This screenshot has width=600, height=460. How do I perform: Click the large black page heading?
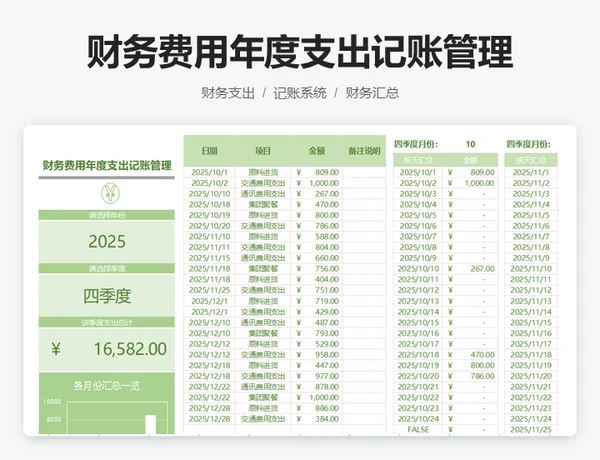coord(300,52)
